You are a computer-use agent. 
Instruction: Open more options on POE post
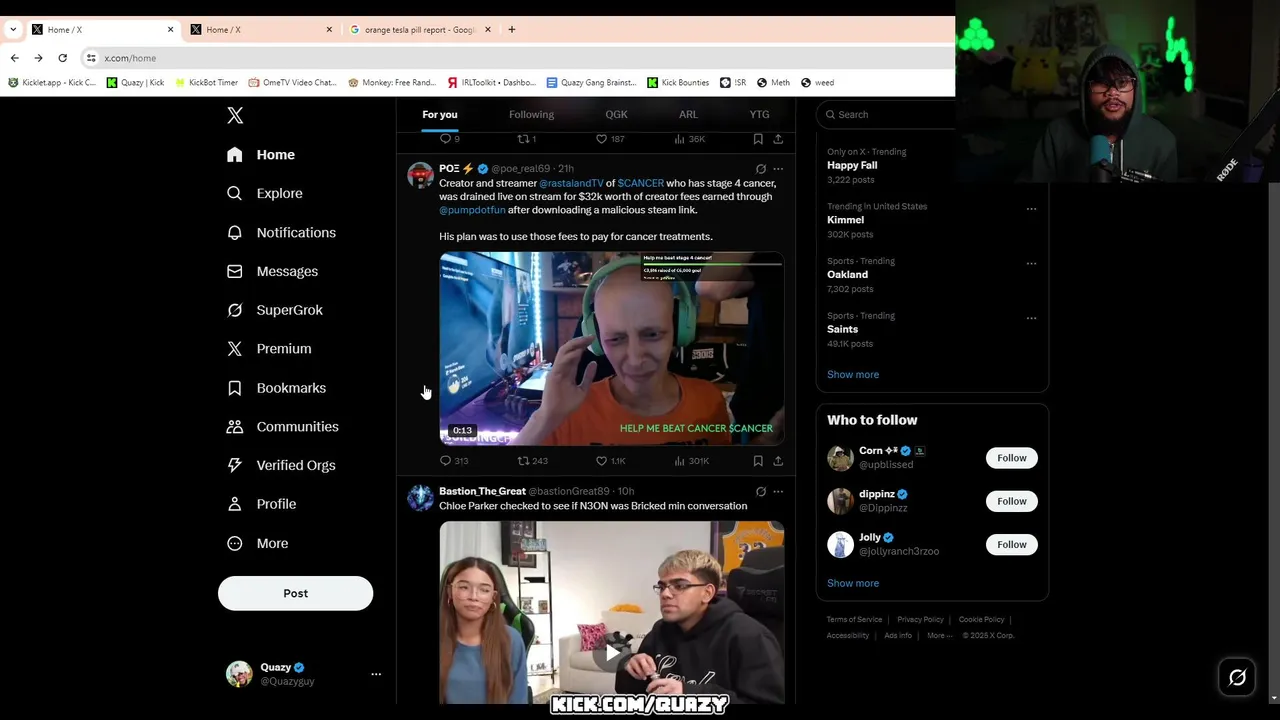coord(778,169)
